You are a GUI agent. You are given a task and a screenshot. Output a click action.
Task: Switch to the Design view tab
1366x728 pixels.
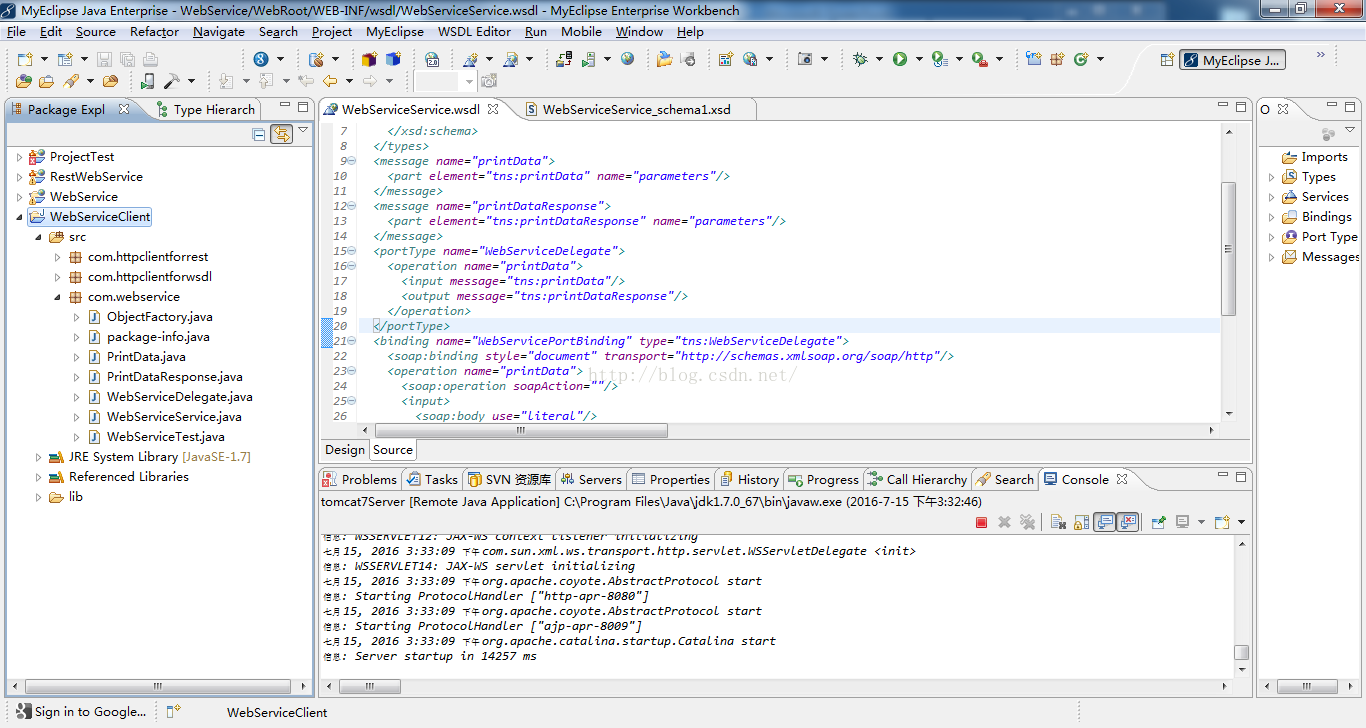click(x=345, y=450)
